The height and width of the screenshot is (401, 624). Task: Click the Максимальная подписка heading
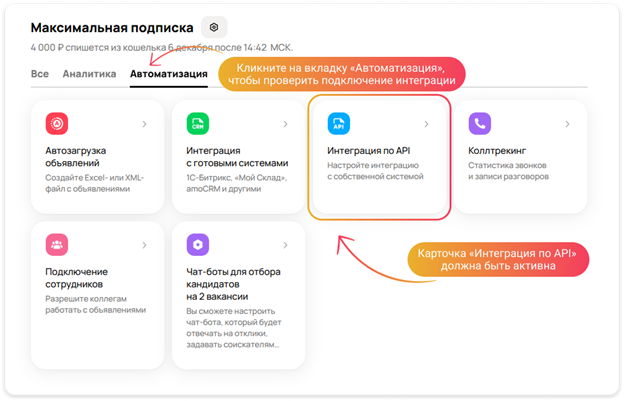click(x=112, y=27)
